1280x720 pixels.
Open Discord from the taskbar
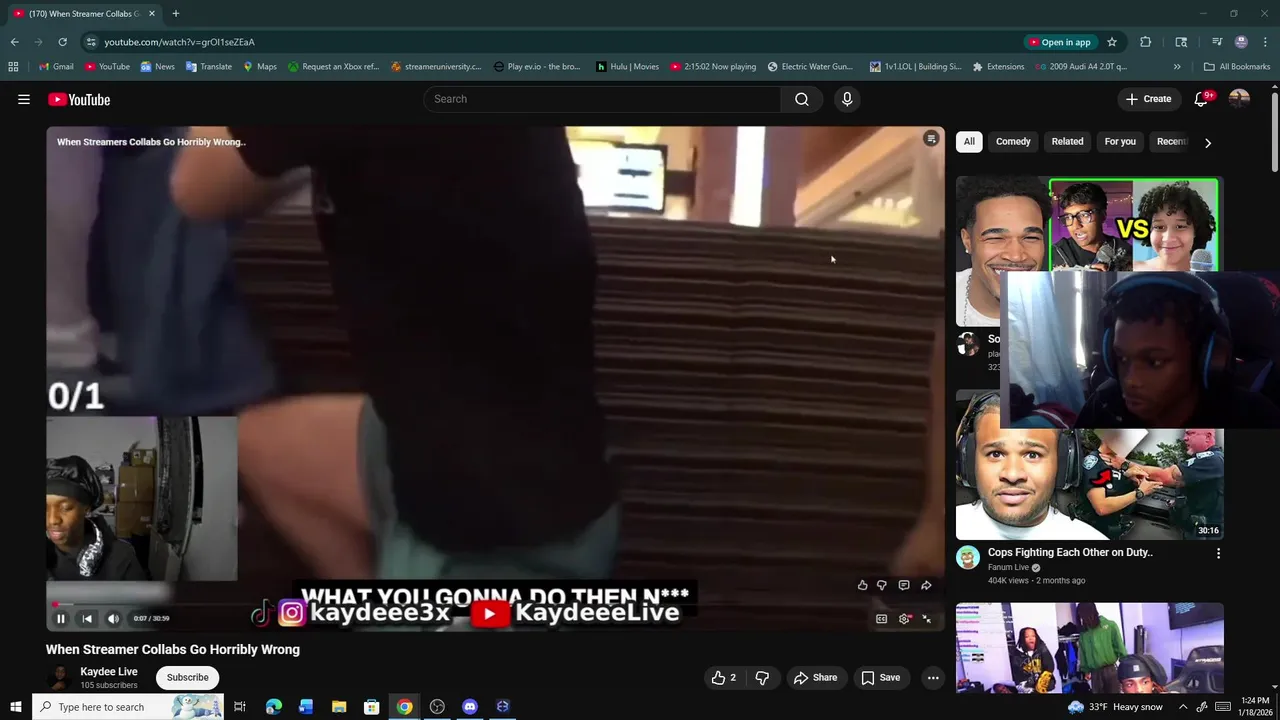point(470,707)
